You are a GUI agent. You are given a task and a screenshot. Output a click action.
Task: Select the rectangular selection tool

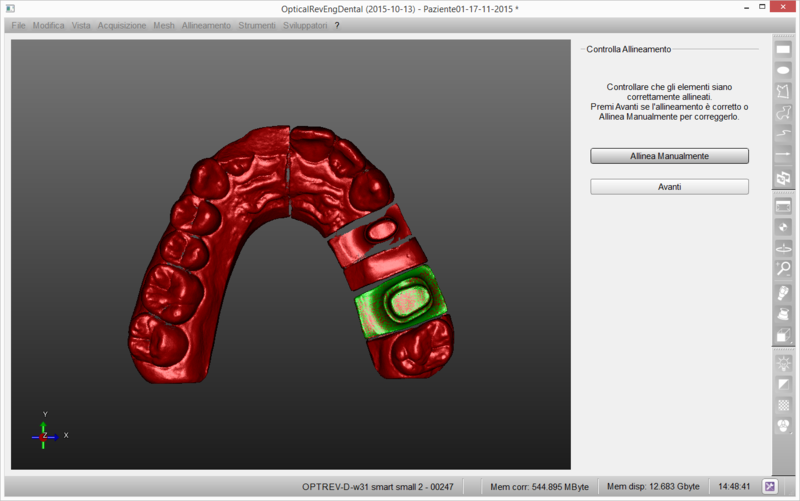784,48
